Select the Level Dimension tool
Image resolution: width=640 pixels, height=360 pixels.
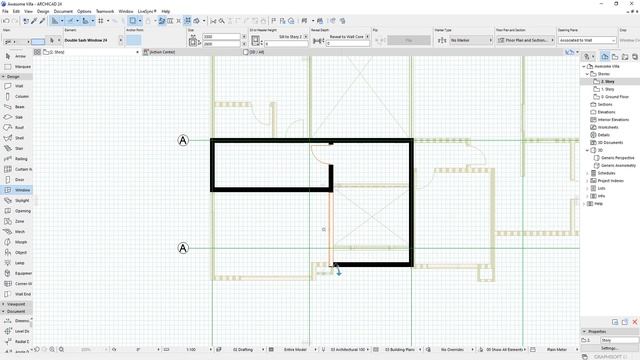point(16,331)
